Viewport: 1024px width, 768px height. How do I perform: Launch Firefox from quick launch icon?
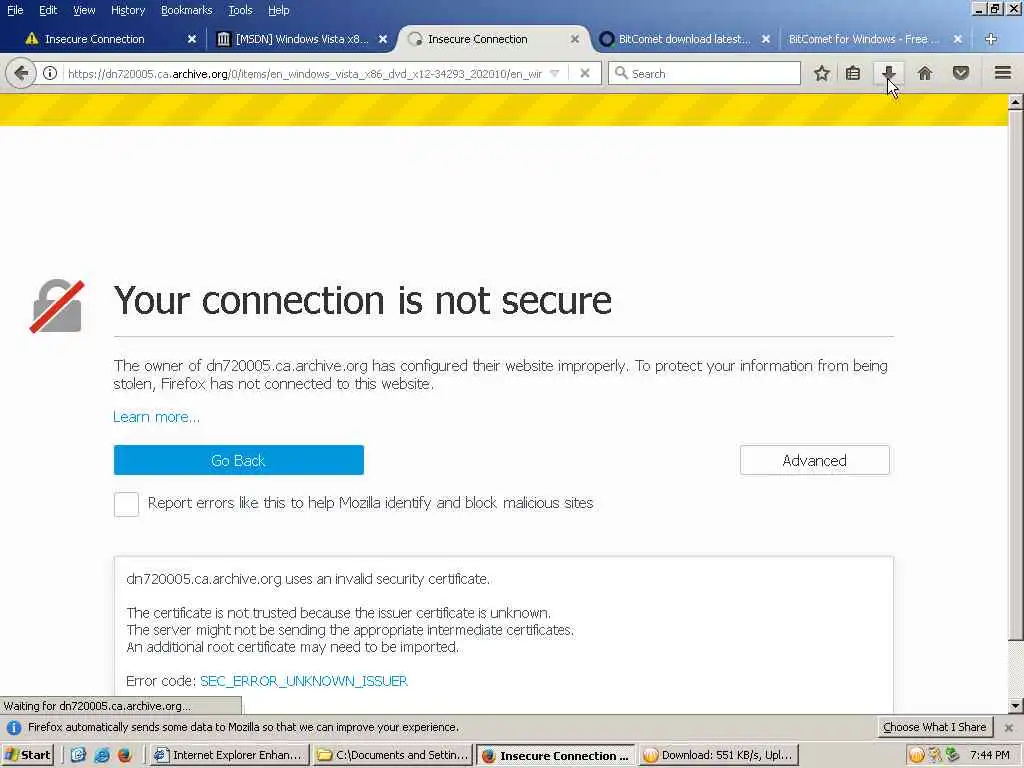coord(124,755)
